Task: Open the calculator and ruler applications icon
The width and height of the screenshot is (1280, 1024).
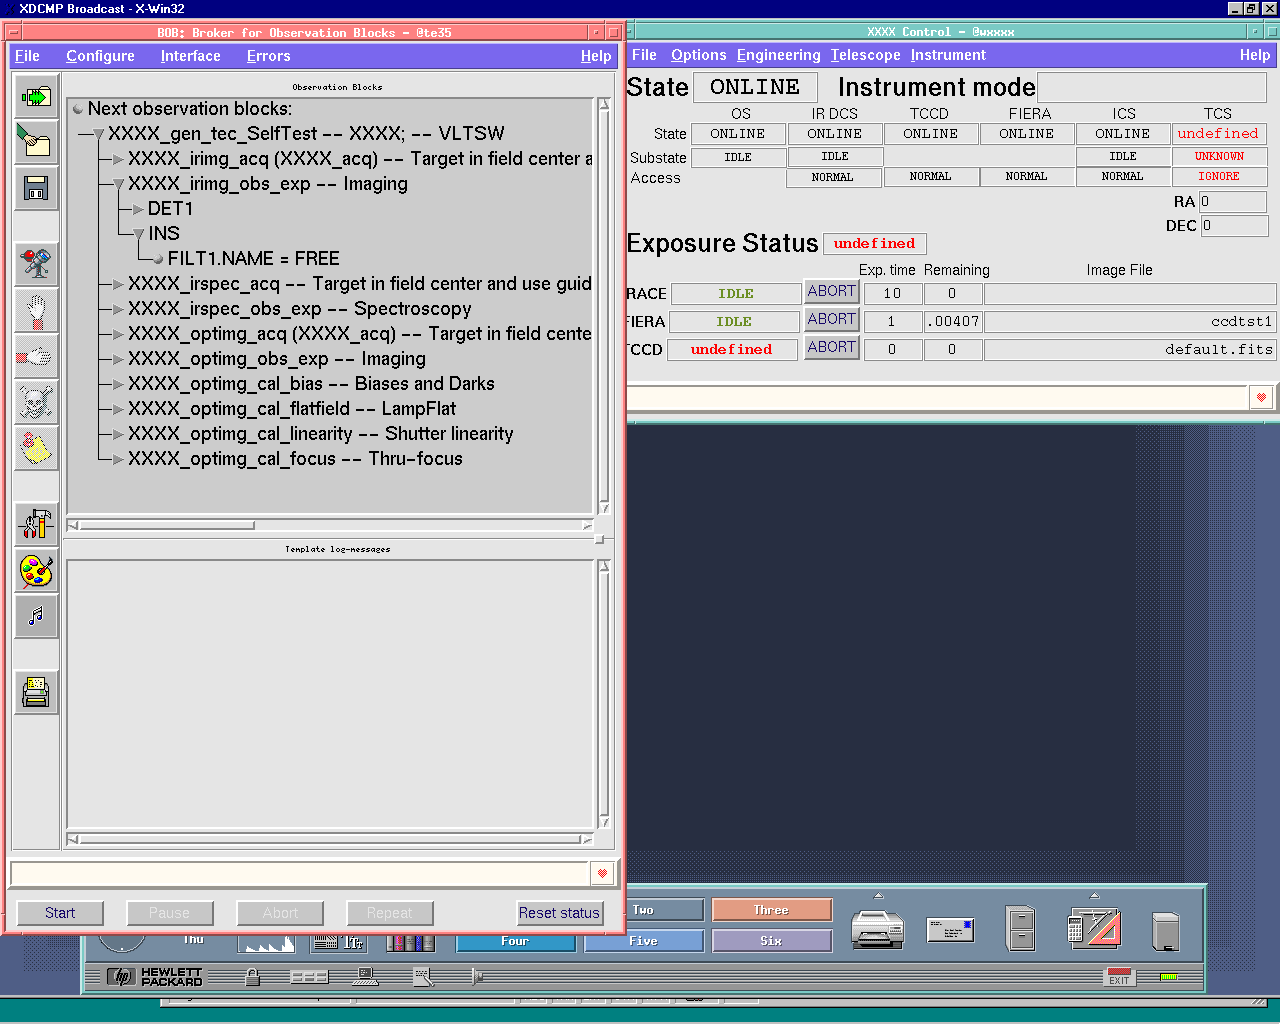Action: click(x=1094, y=928)
